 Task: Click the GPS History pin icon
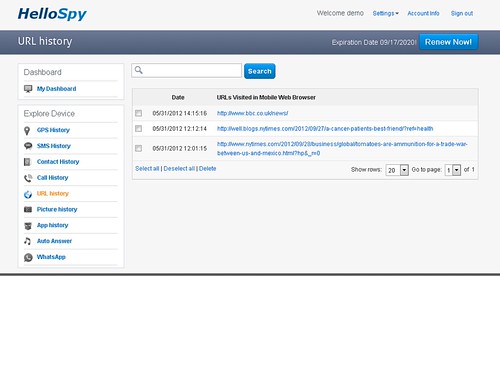coord(27,131)
